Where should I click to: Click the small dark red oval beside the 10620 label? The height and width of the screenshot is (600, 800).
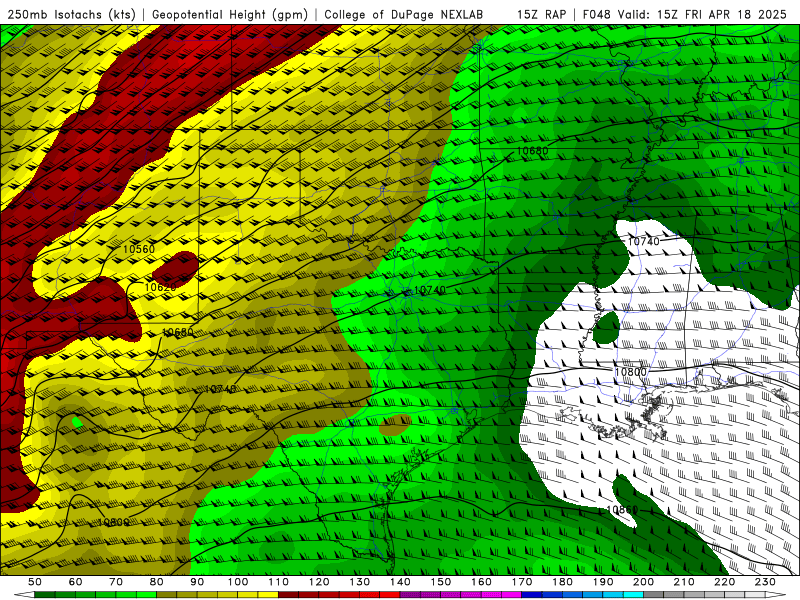tap(176, 268)
